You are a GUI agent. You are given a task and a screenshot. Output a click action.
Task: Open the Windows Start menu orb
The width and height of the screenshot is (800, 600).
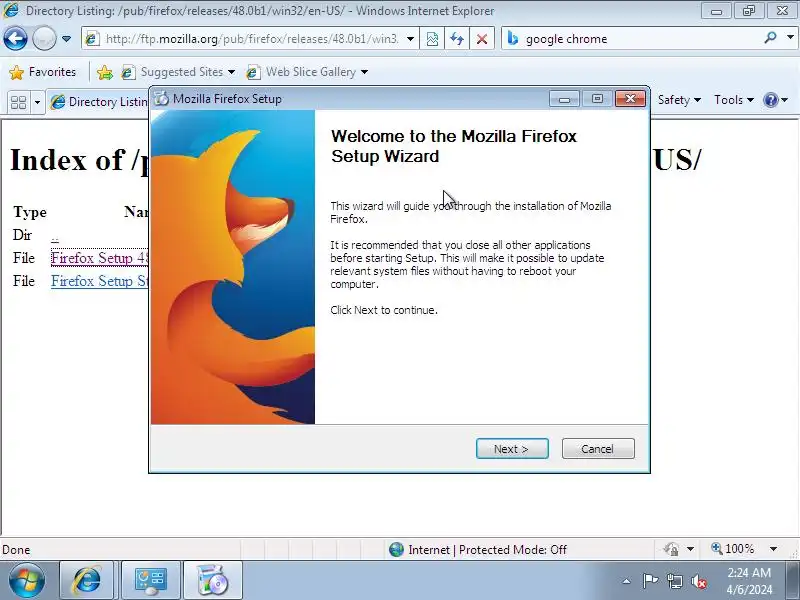[27, 581]
